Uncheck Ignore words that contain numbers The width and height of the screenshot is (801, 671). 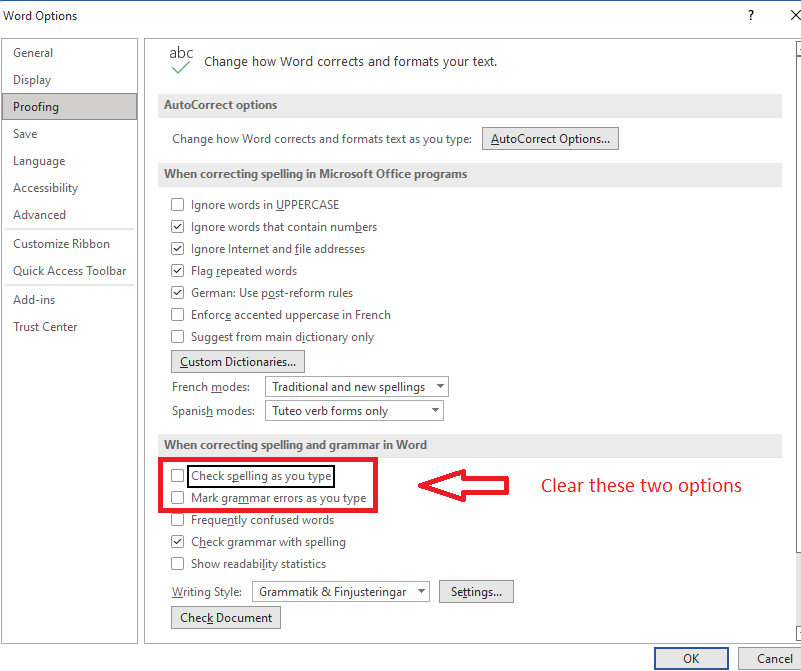click(x=178, y=227)
